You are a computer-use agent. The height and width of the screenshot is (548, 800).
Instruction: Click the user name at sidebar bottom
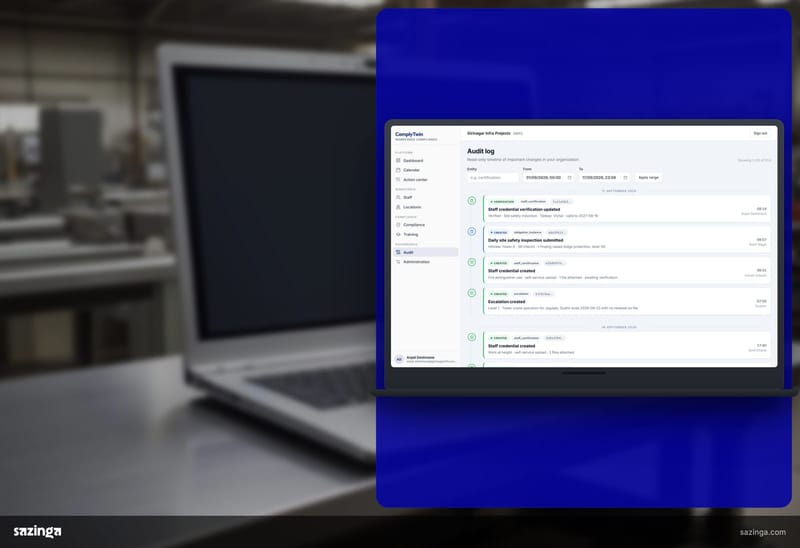pyautogui.click(x=420, y=357)
